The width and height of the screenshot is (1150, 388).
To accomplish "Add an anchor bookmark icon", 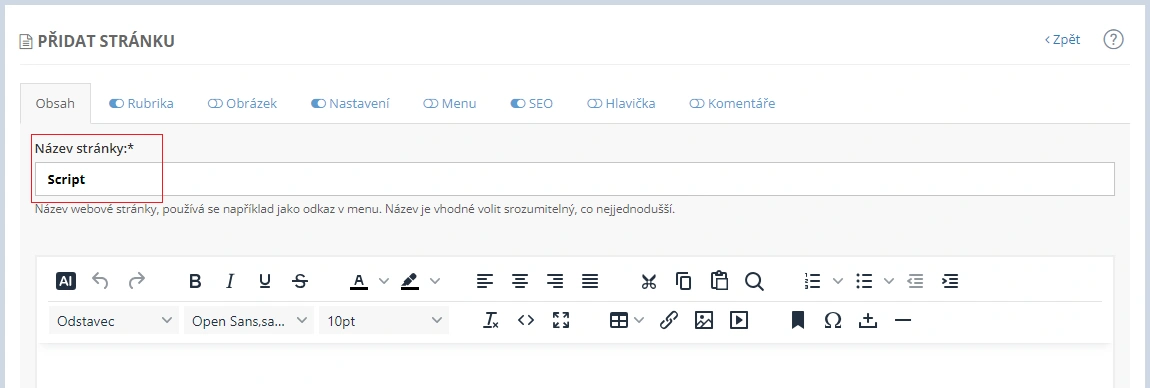I will (798, 320).
